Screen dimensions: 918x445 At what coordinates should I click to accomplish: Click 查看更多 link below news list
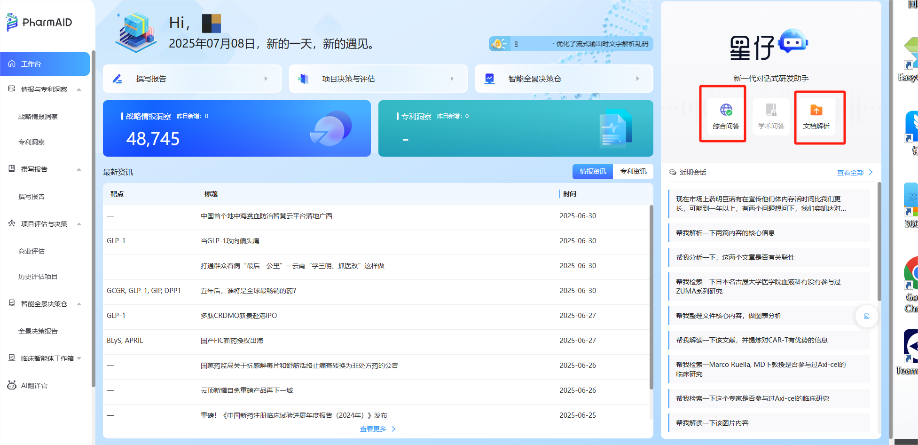tap(377, 429)
